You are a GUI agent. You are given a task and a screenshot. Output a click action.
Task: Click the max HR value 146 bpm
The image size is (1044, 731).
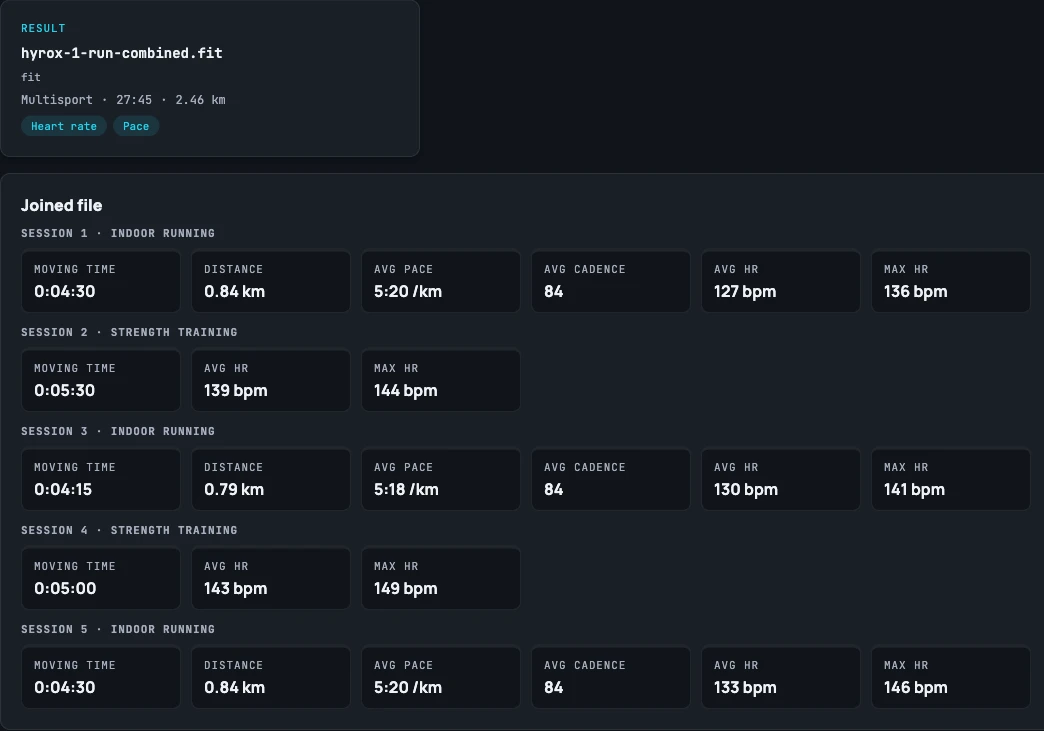915,688
